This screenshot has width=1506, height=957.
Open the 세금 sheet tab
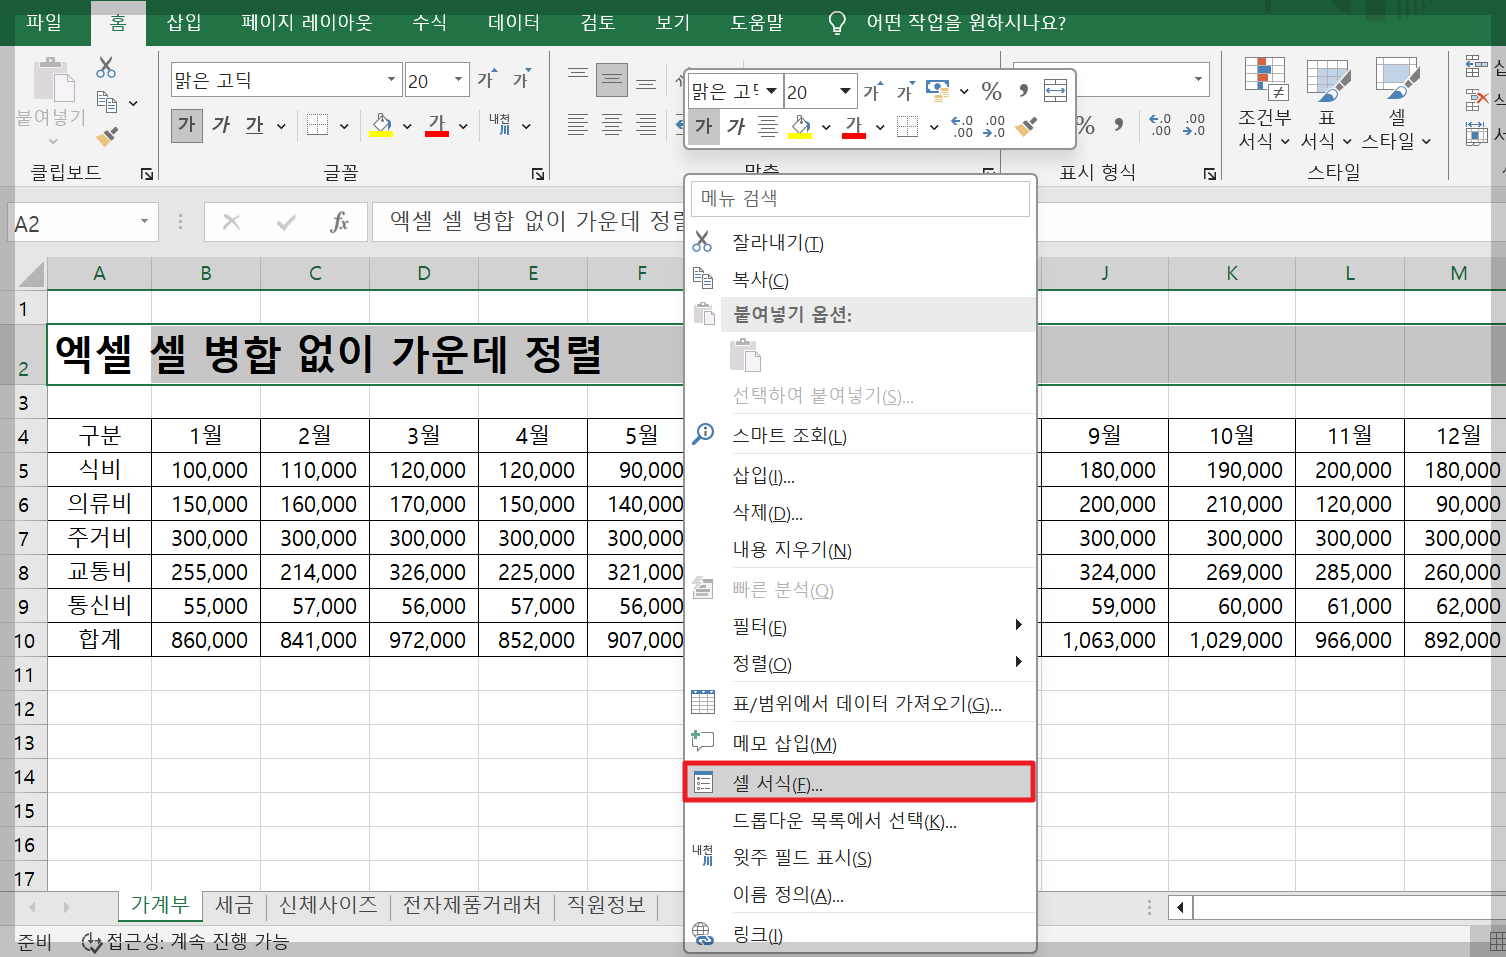coord(233,905)
